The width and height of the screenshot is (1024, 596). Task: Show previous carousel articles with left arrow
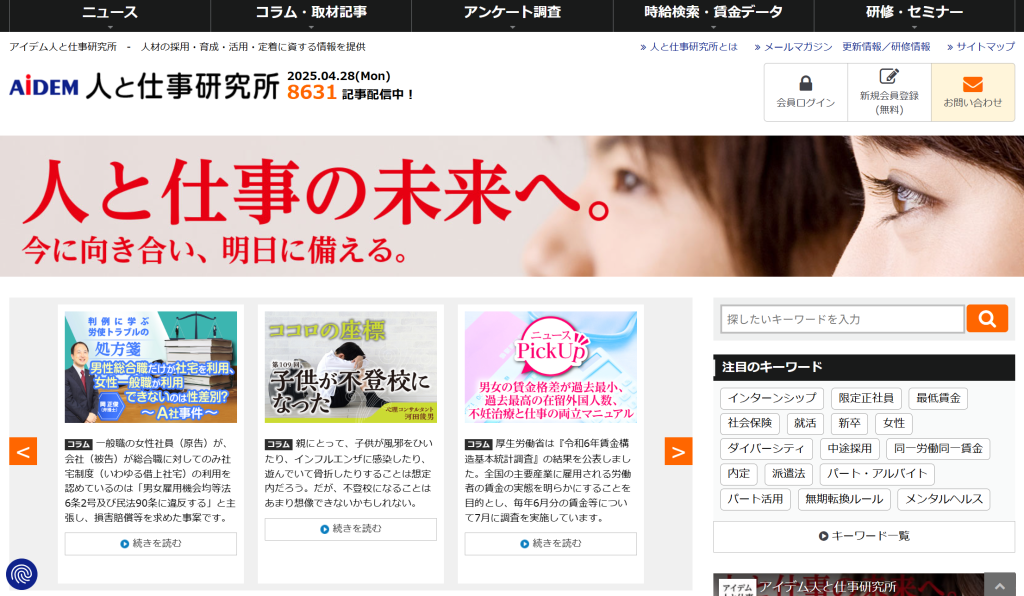(x=23, y=451)
